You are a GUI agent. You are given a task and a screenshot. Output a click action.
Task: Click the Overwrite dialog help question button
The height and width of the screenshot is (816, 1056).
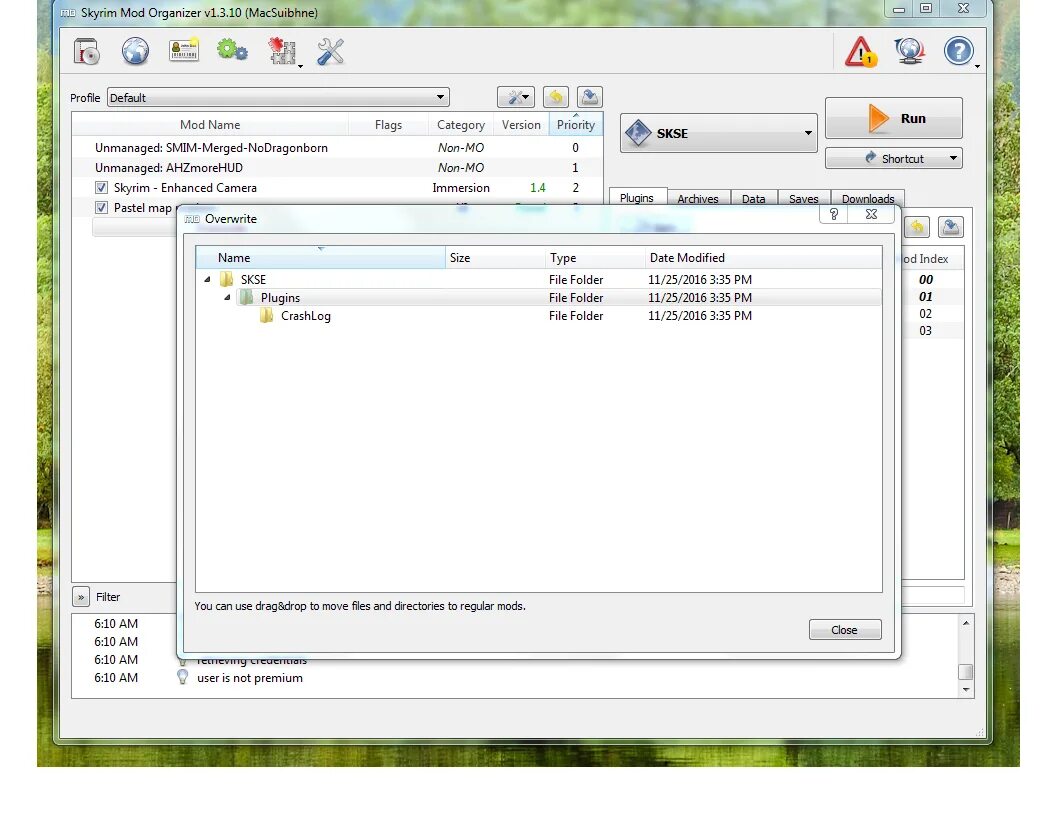click(x=834, y=214)
